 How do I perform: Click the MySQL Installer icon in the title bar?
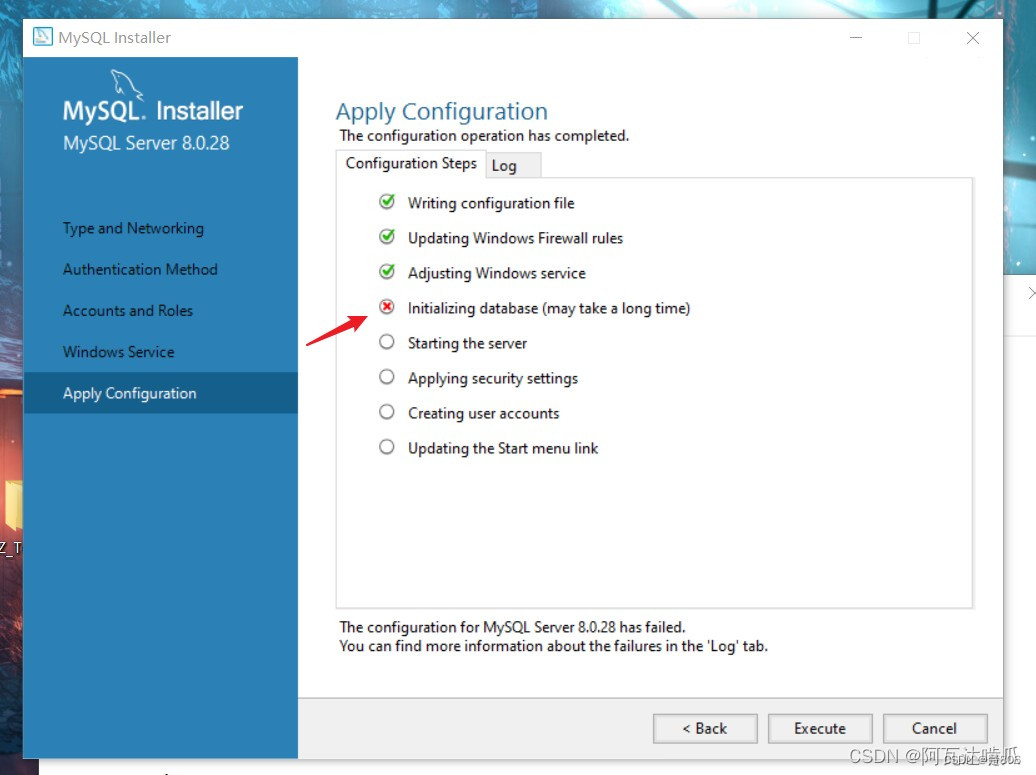click(x=41, y=36)
